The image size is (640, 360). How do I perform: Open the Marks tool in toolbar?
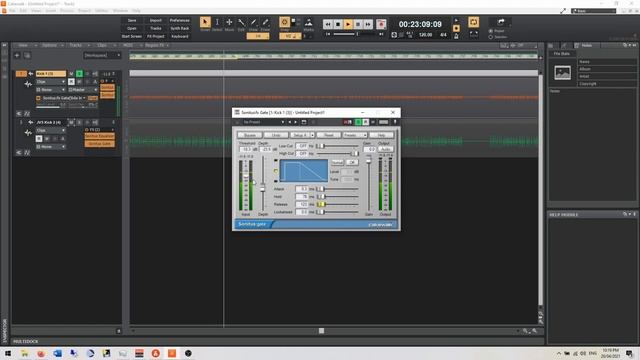(309, 24)
